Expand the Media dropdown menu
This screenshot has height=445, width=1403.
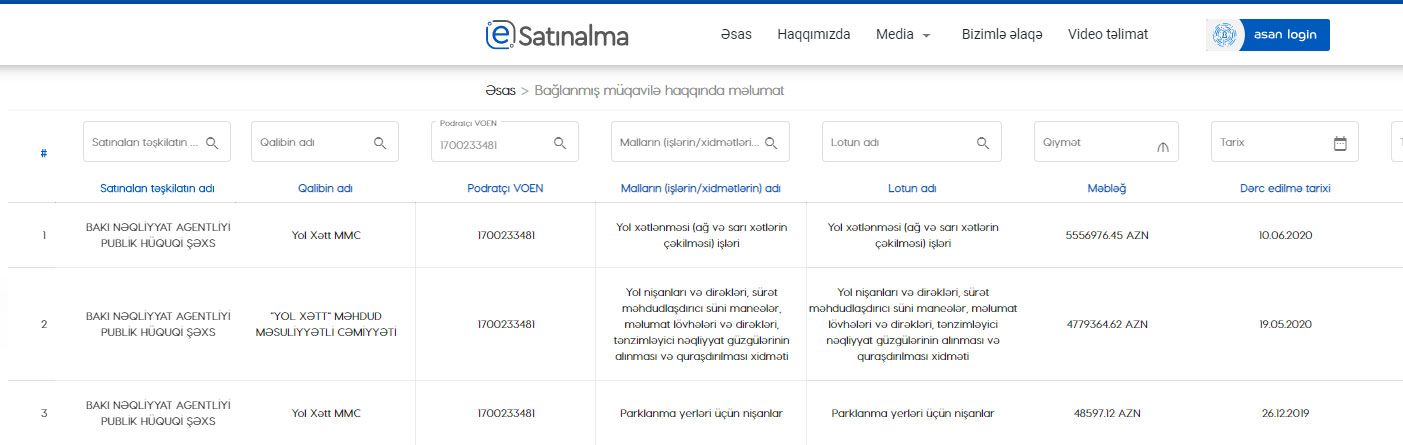coord(903,34)
